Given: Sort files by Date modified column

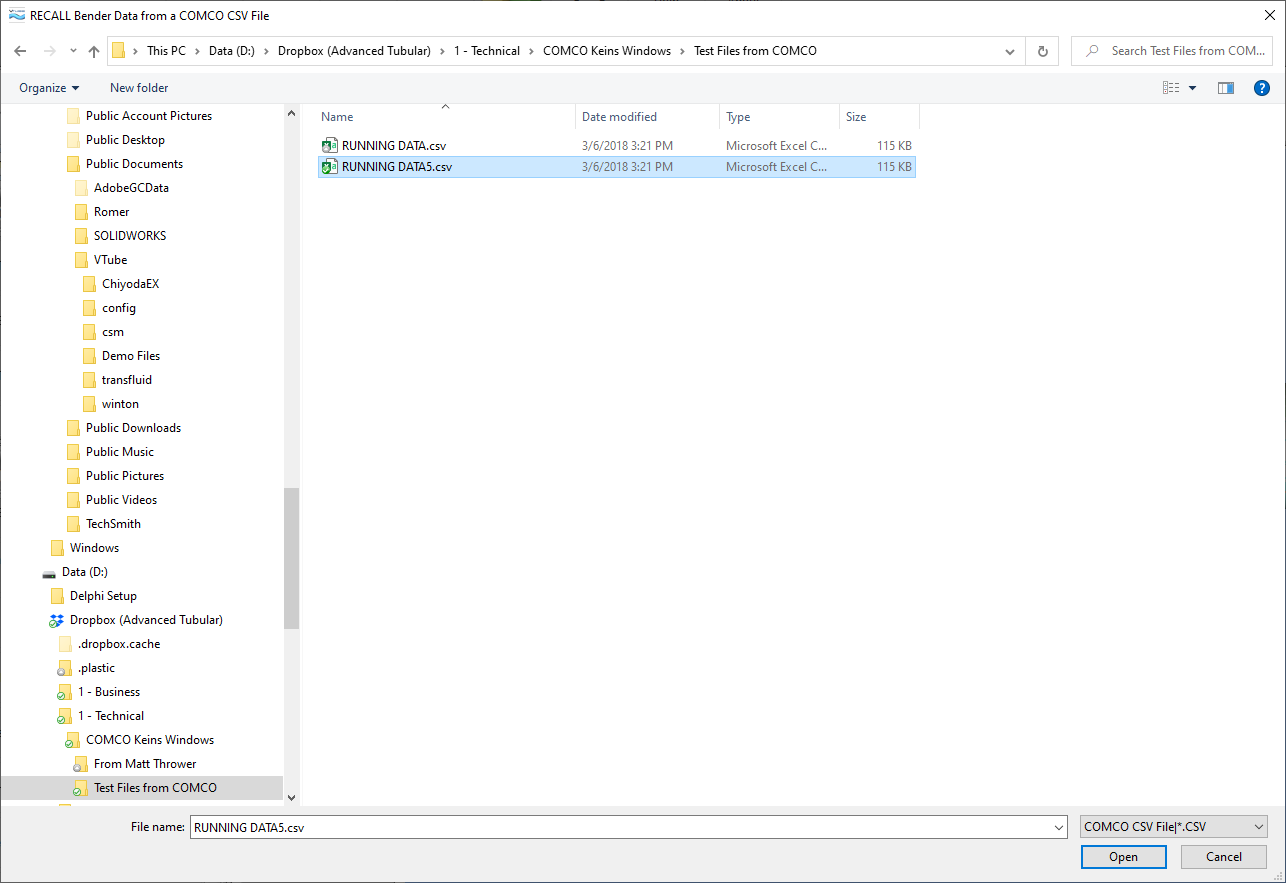Looking at the screenshot, I should pos(619,117).
